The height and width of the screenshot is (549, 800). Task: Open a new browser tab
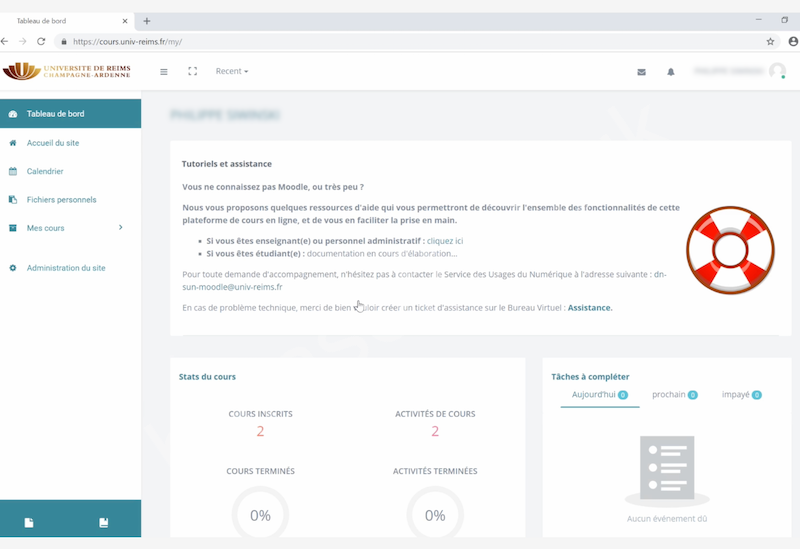tap(147, 21)
